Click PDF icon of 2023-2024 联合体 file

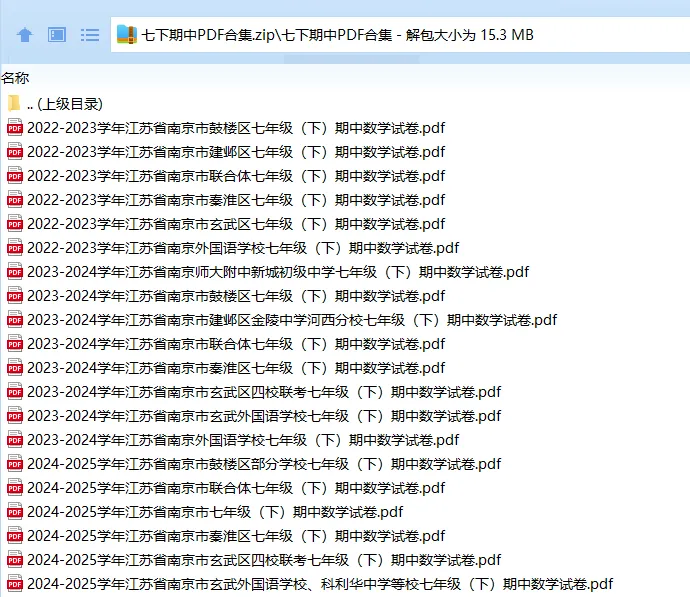coord(15,344)
